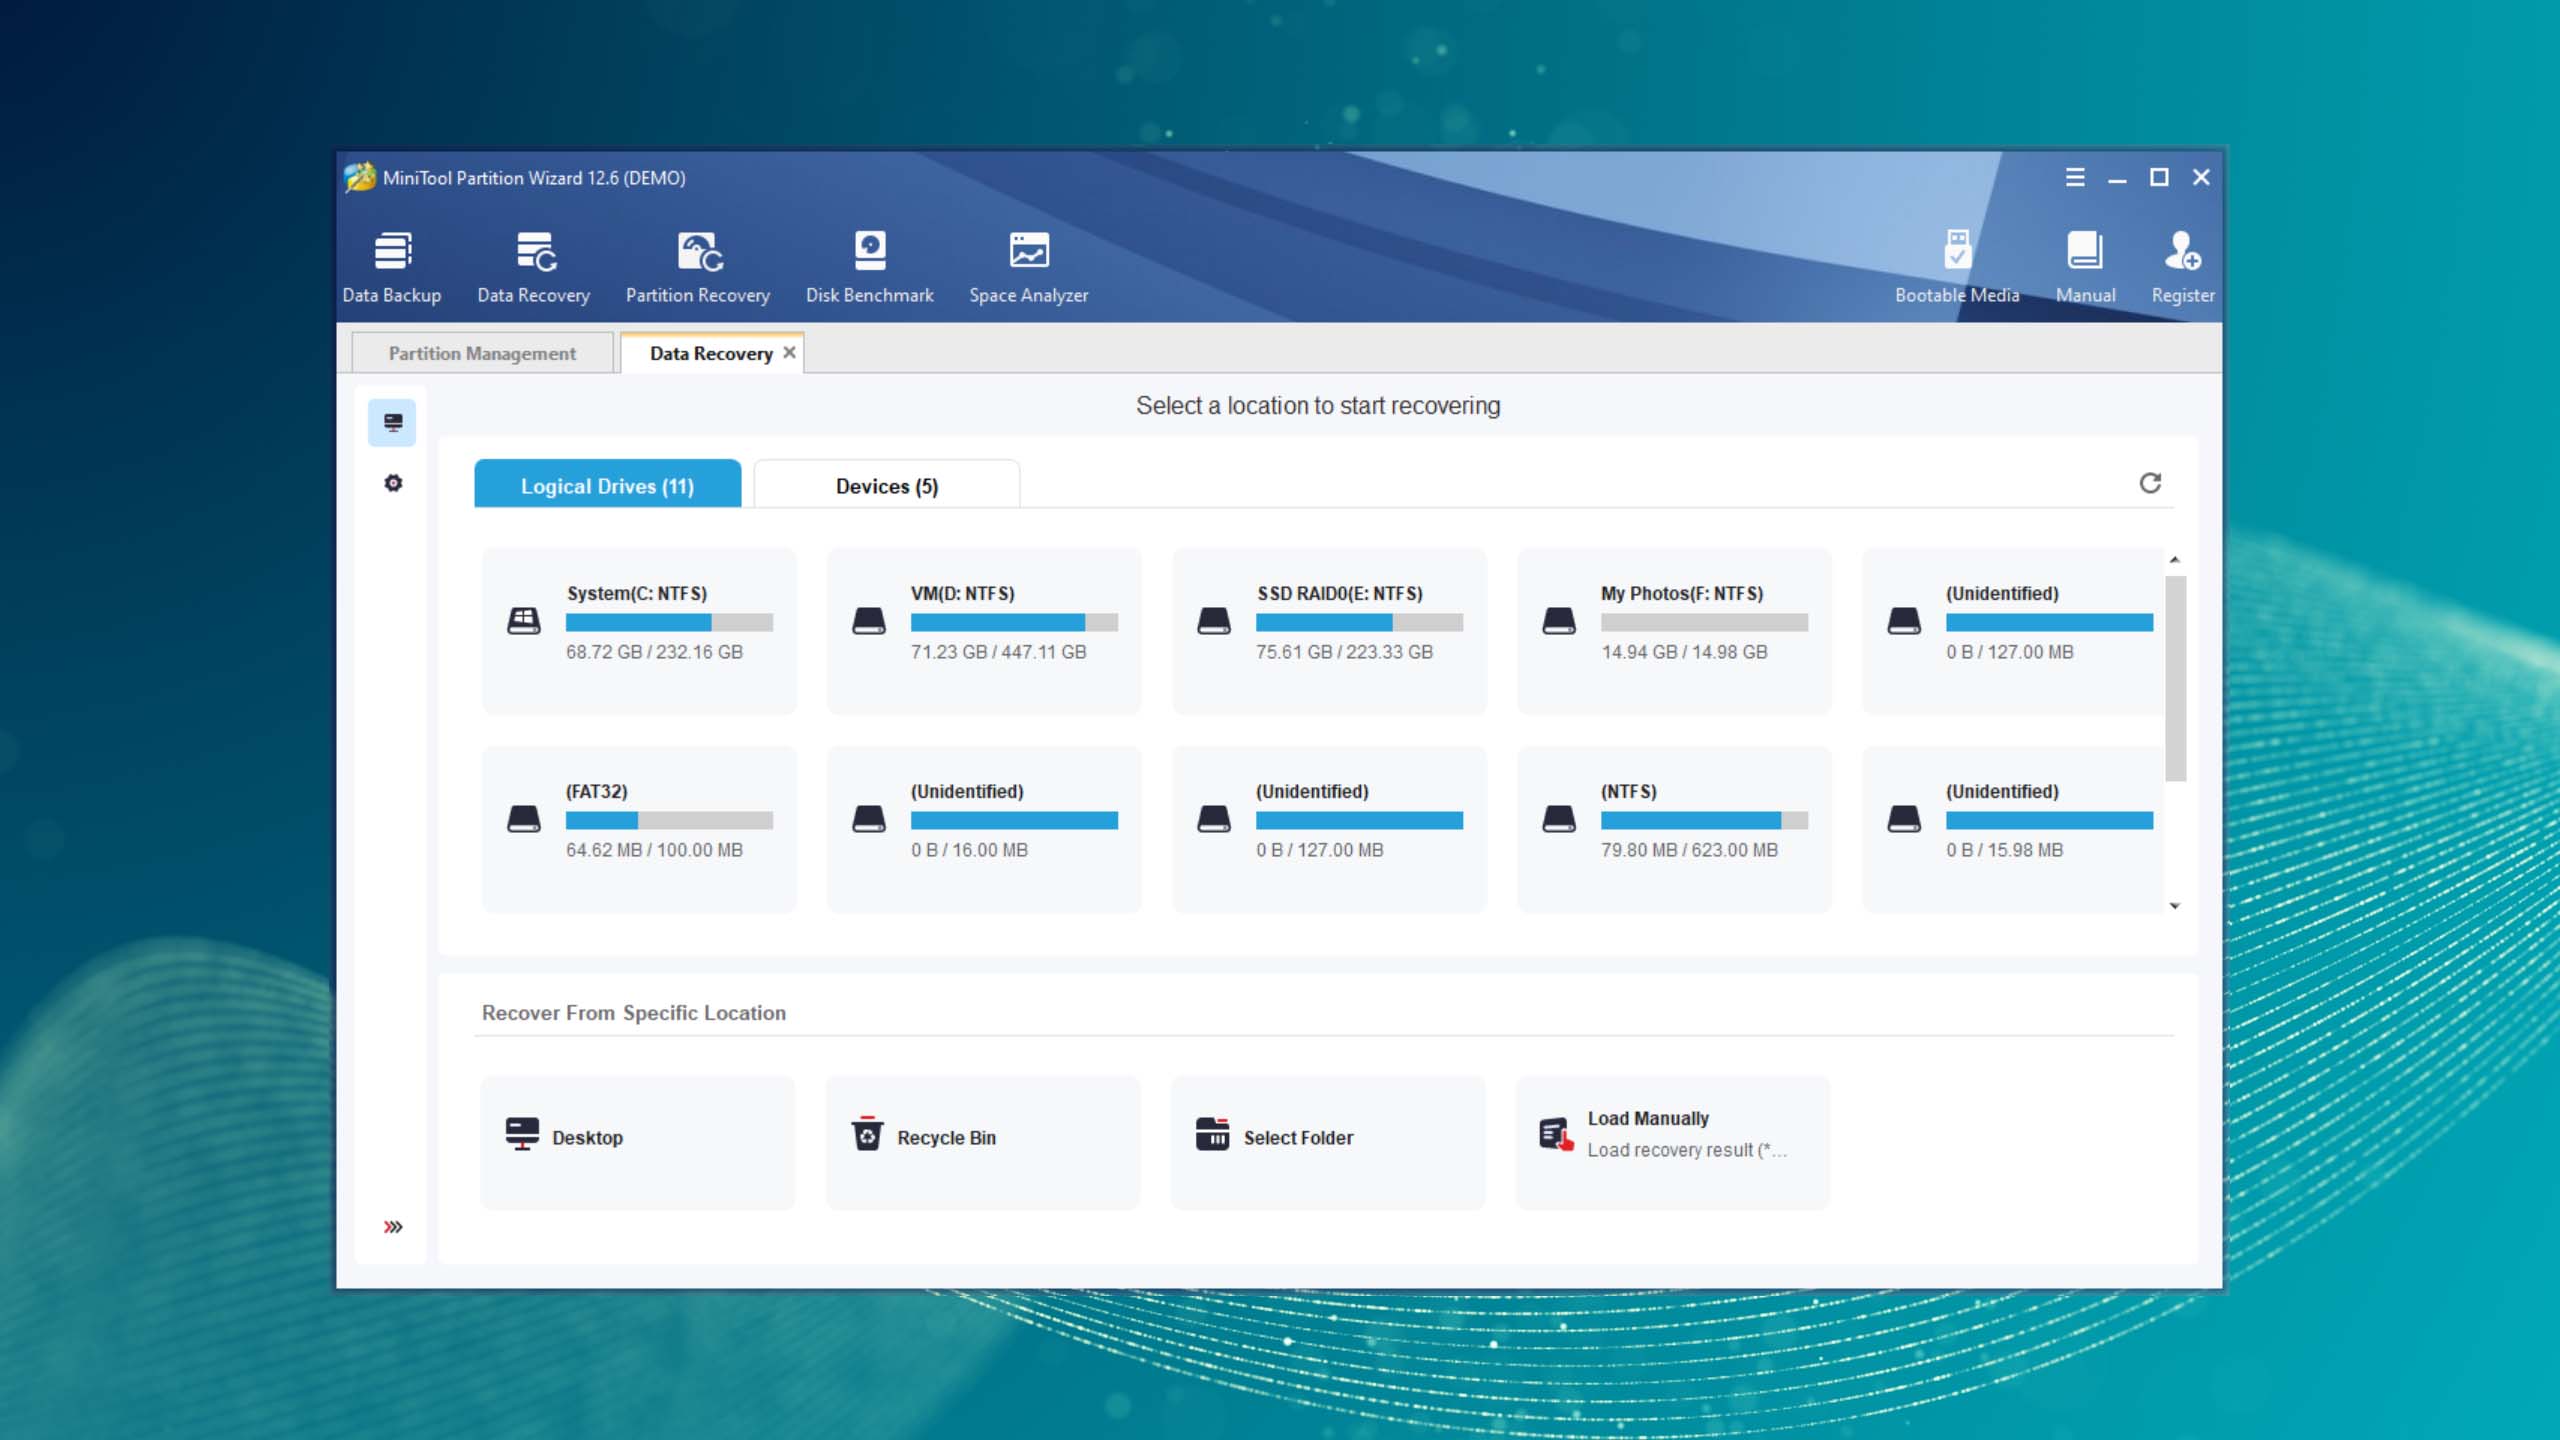This screenshot has width=2560, height=1440.
Task: Select the My Photos(F: NTFS) drive
Action: click(x=1674, y=630)
